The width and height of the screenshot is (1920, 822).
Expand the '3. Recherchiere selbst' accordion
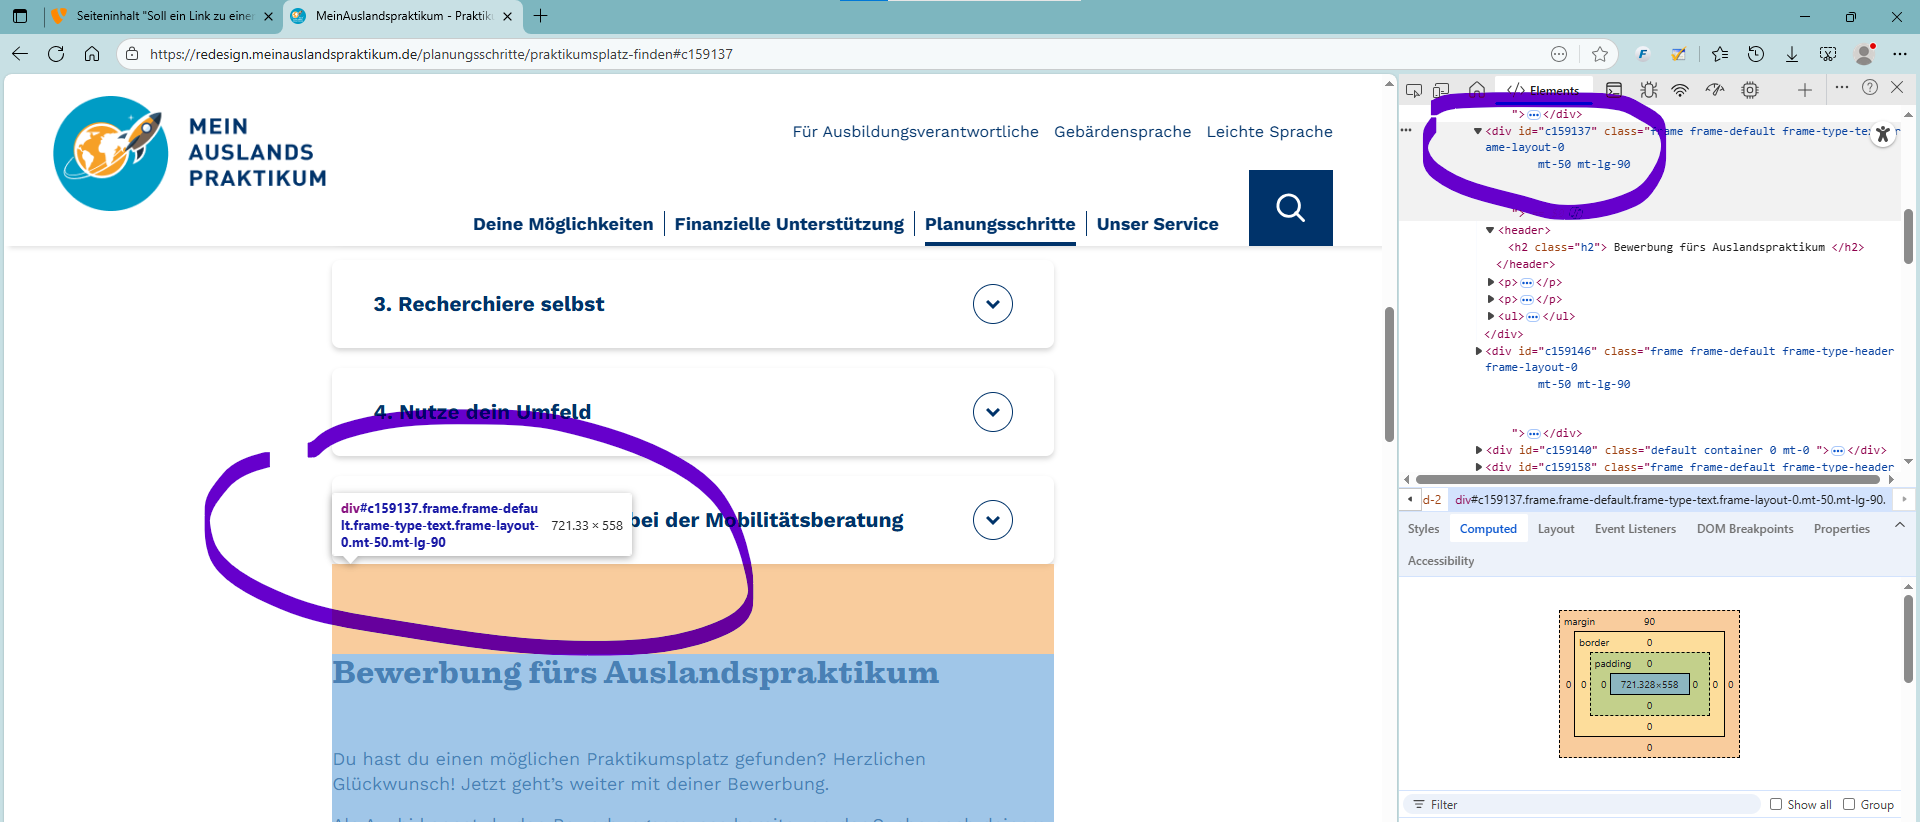tap(992, 304)
